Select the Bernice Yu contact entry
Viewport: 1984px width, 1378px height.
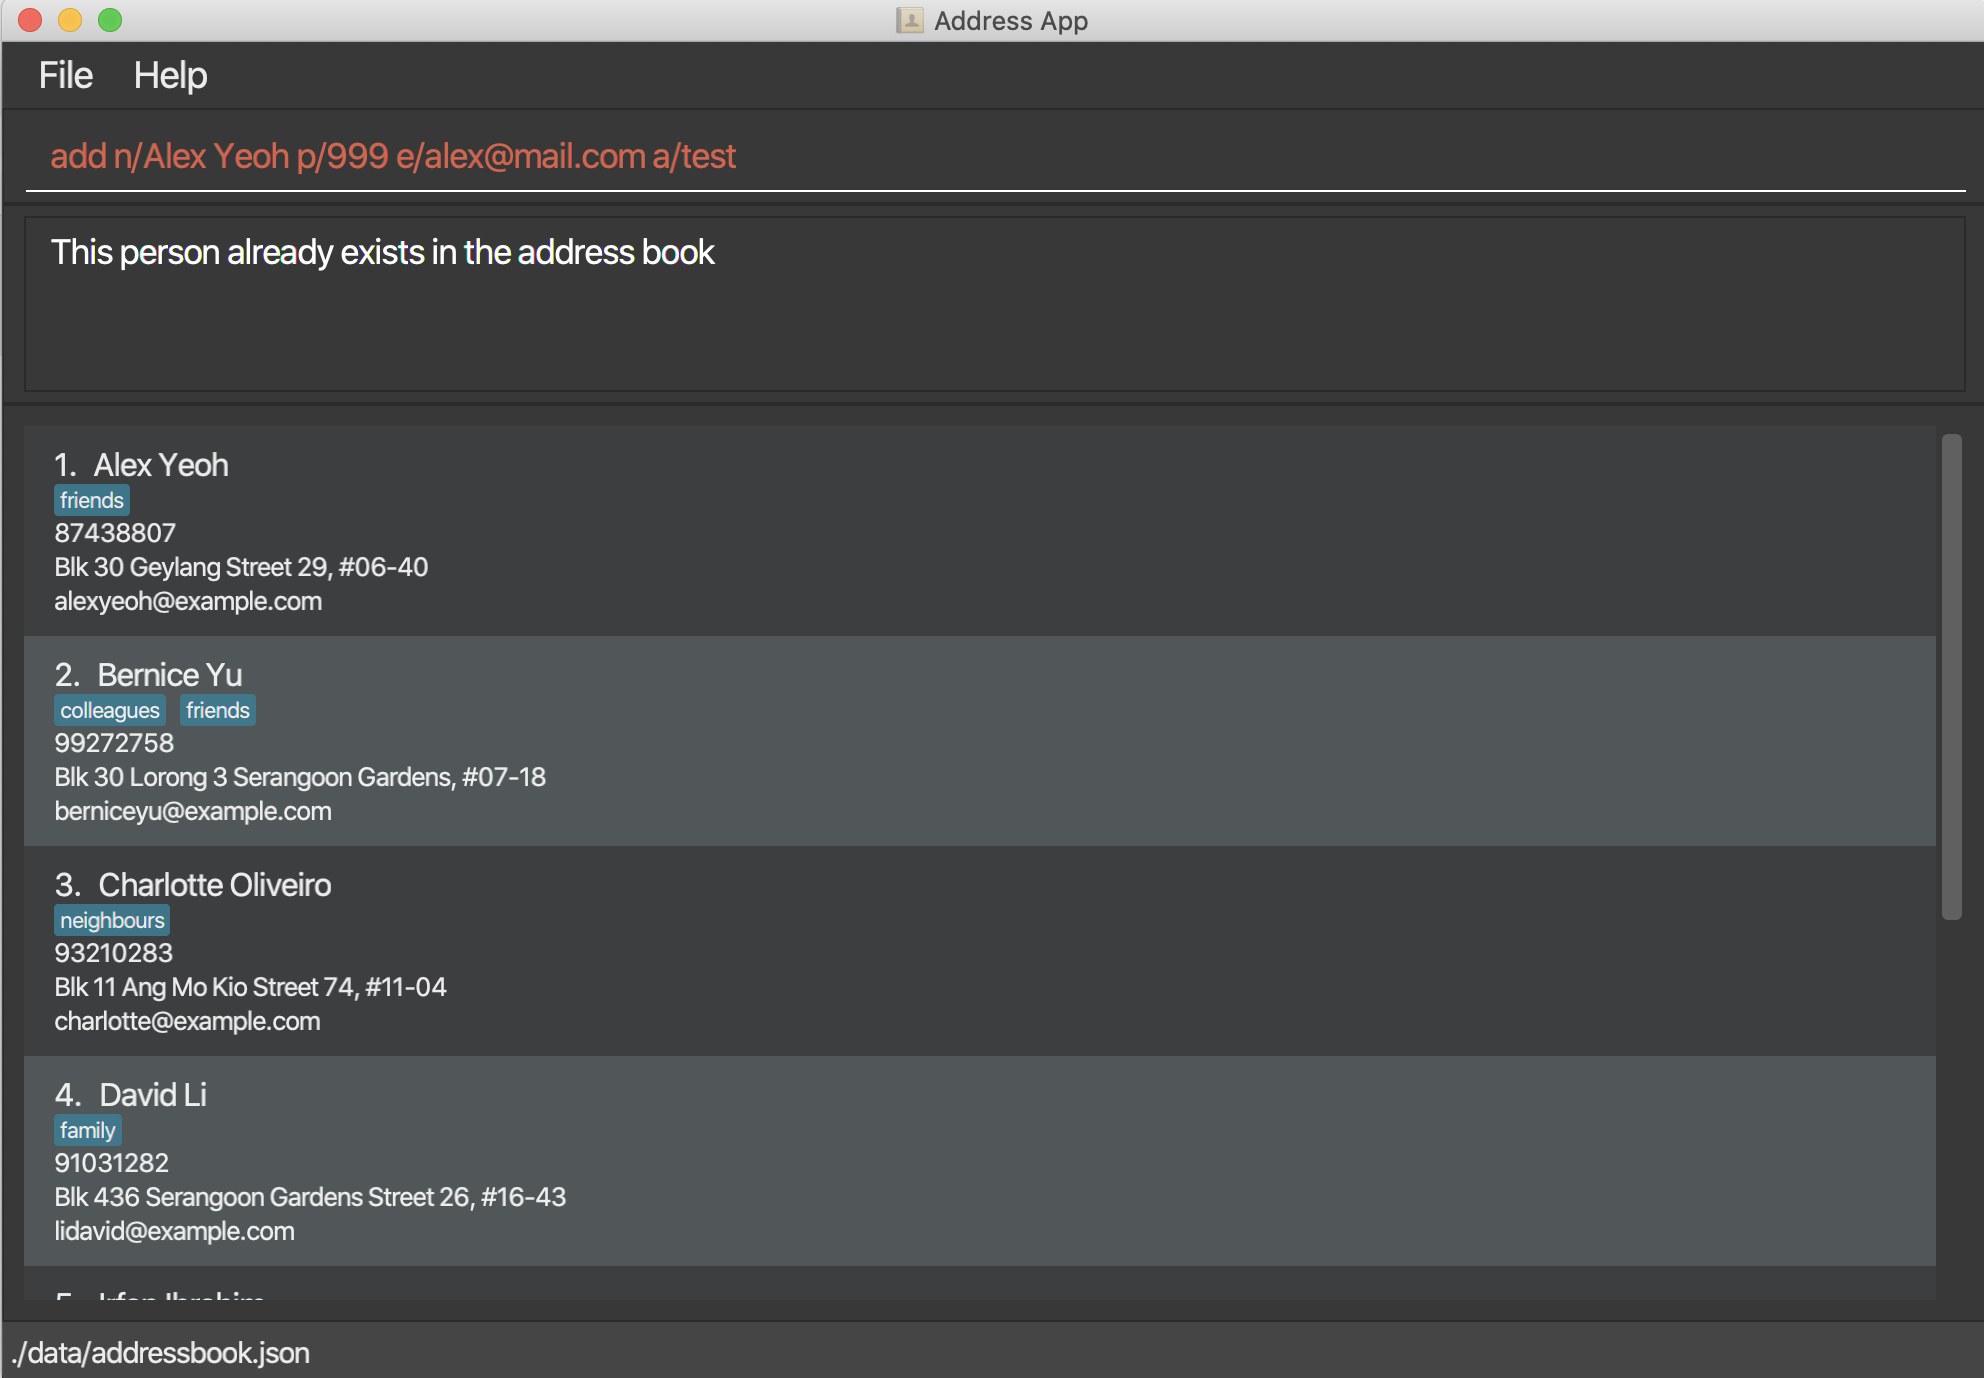coord(980,741)
